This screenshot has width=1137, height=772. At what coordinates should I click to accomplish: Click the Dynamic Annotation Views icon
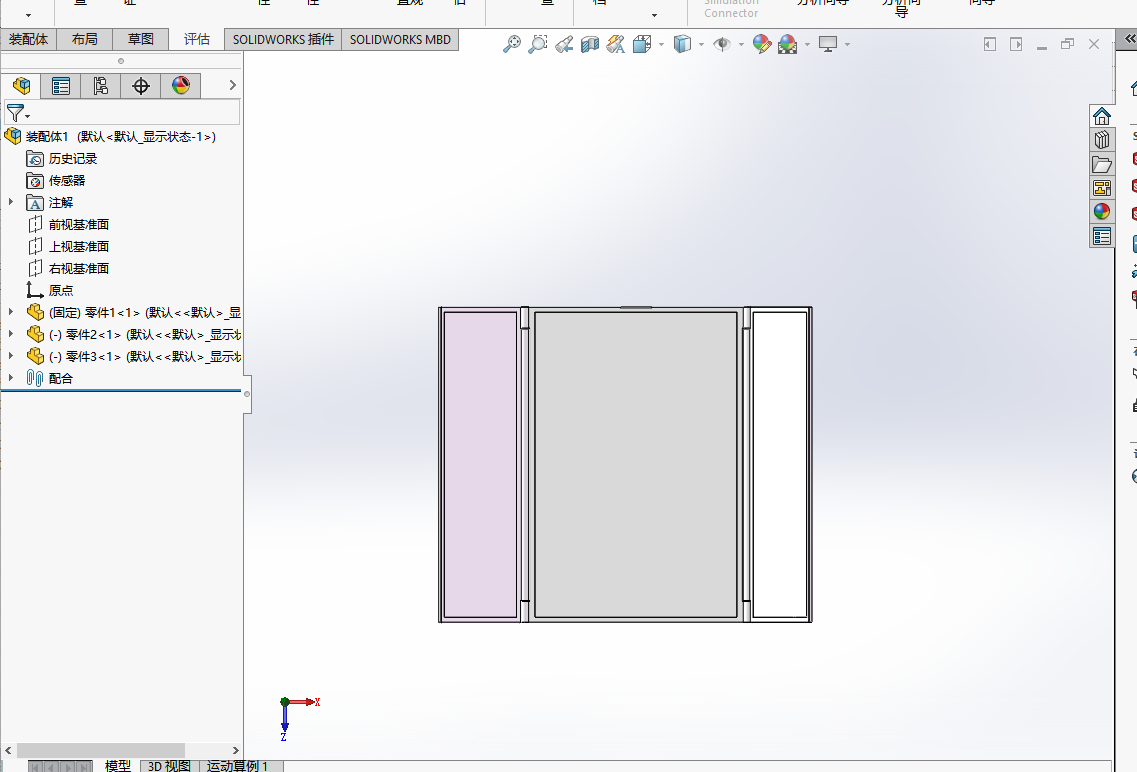[616, 44]
